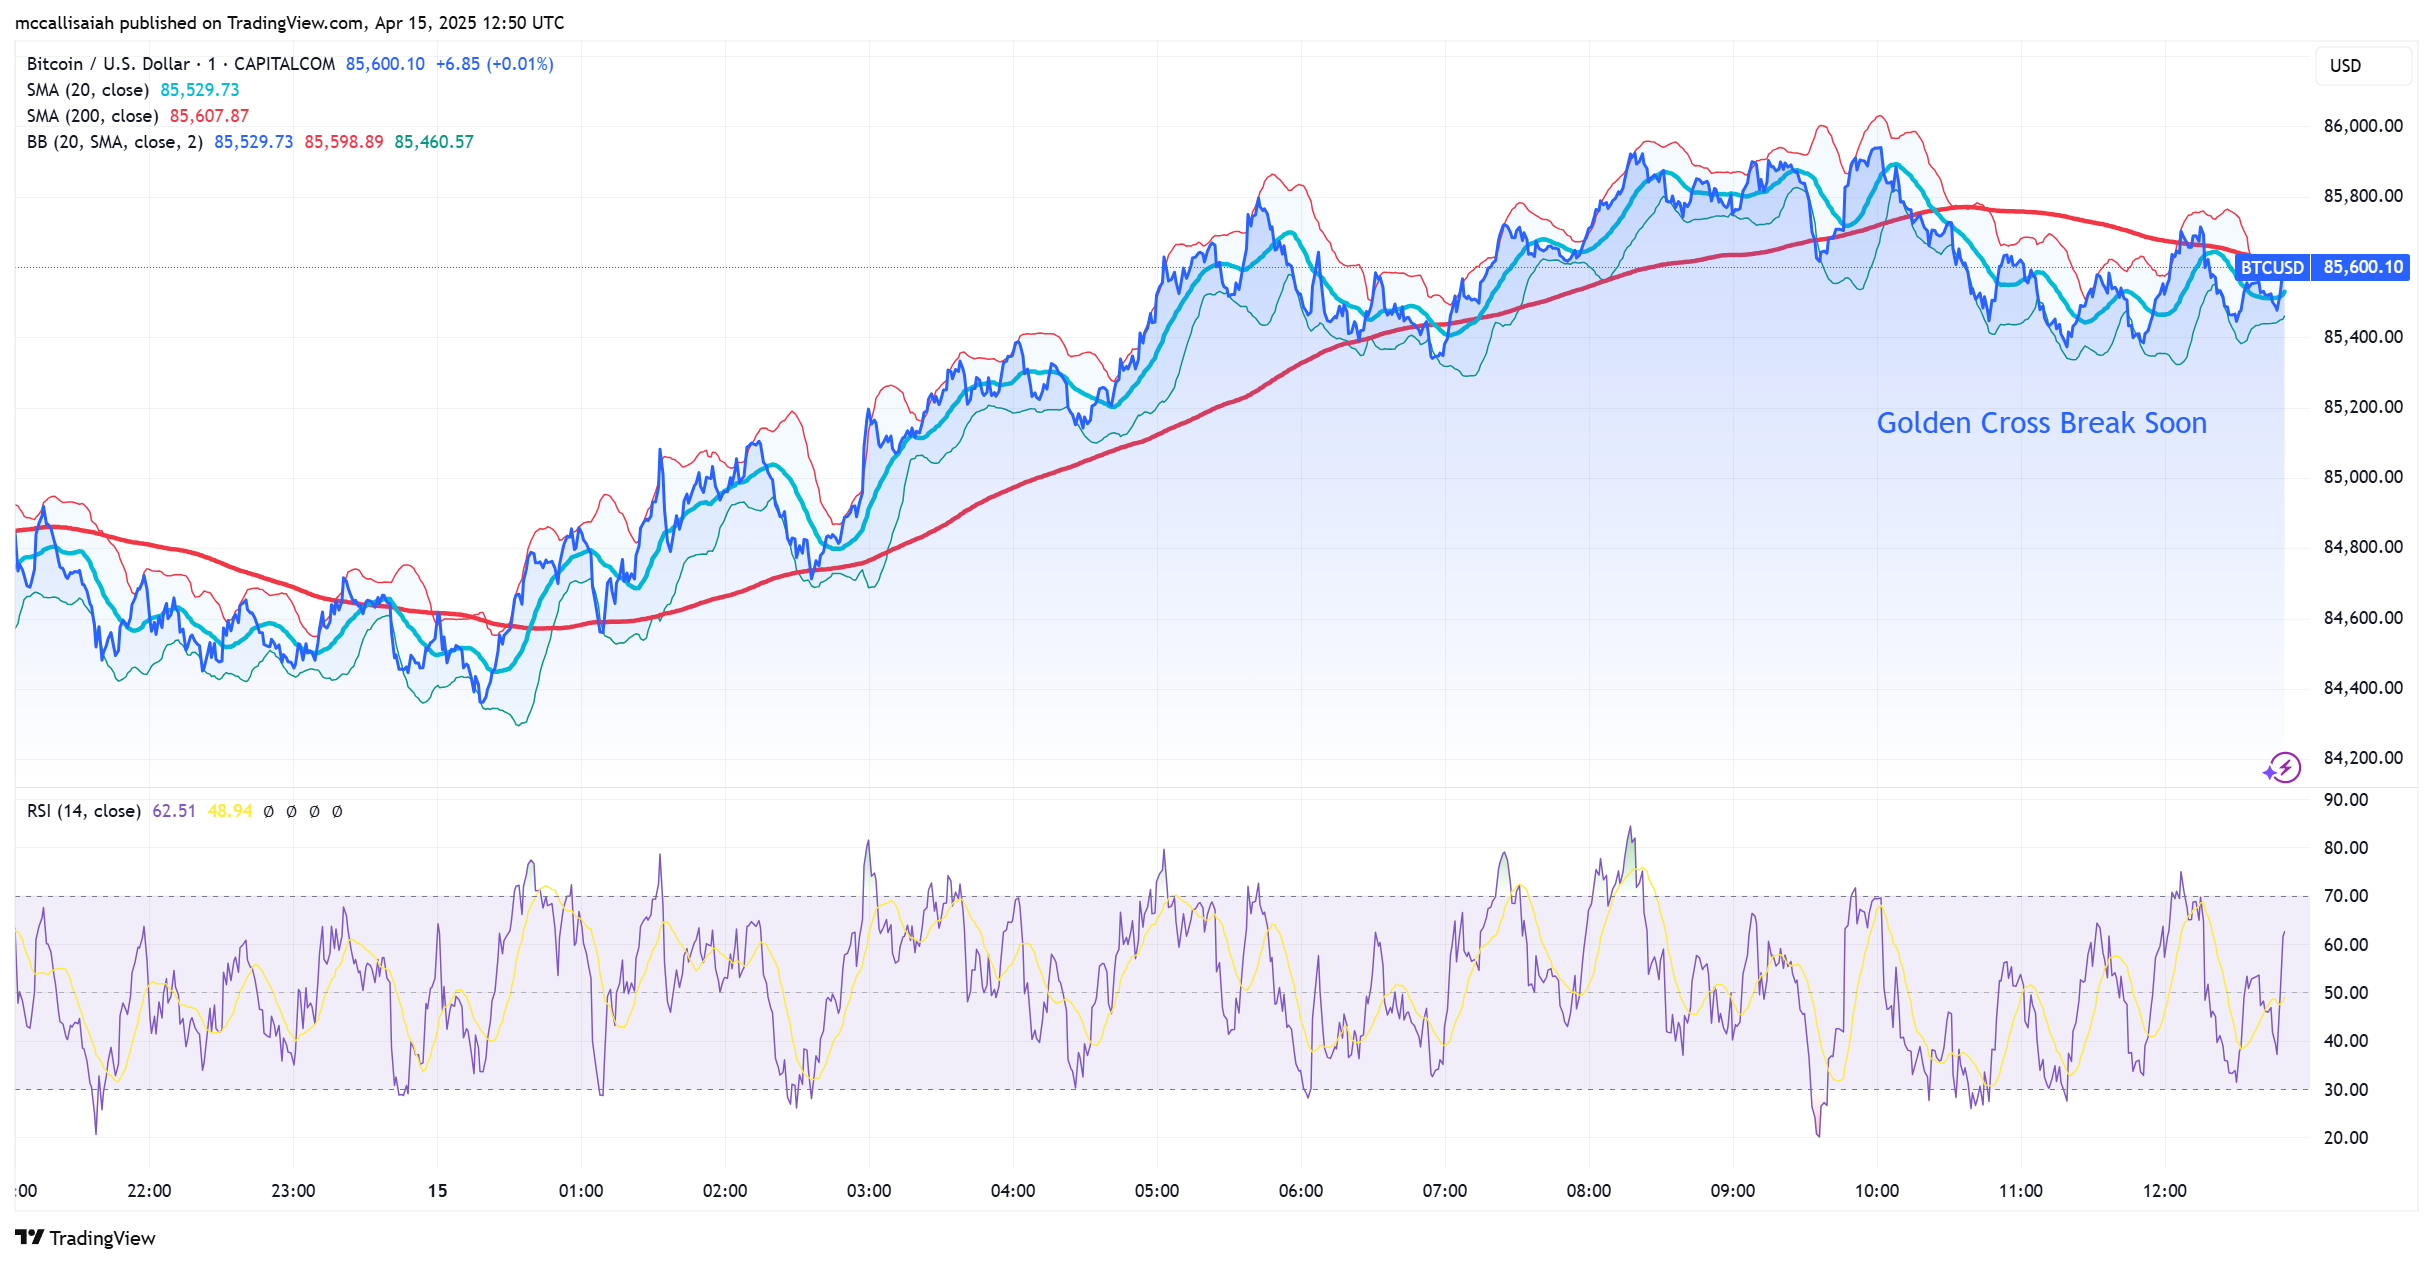Click the SMA (200, close) legend label
The image size is (2433, 1264).
point(92,116)
